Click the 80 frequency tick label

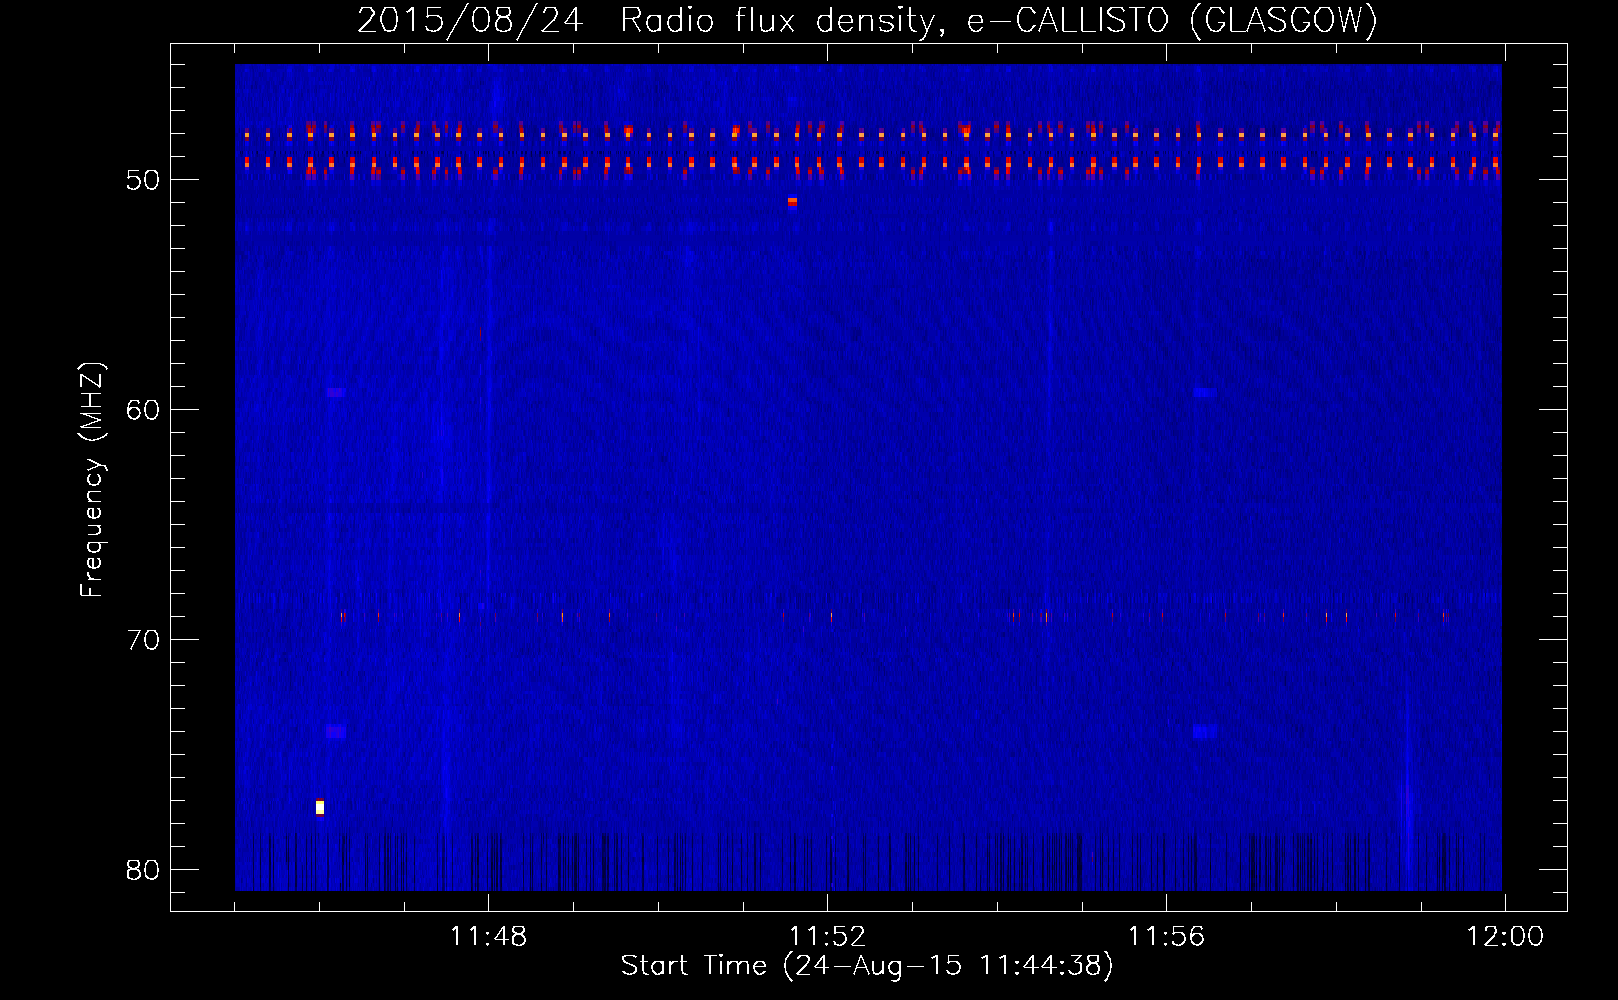[143, 870]
